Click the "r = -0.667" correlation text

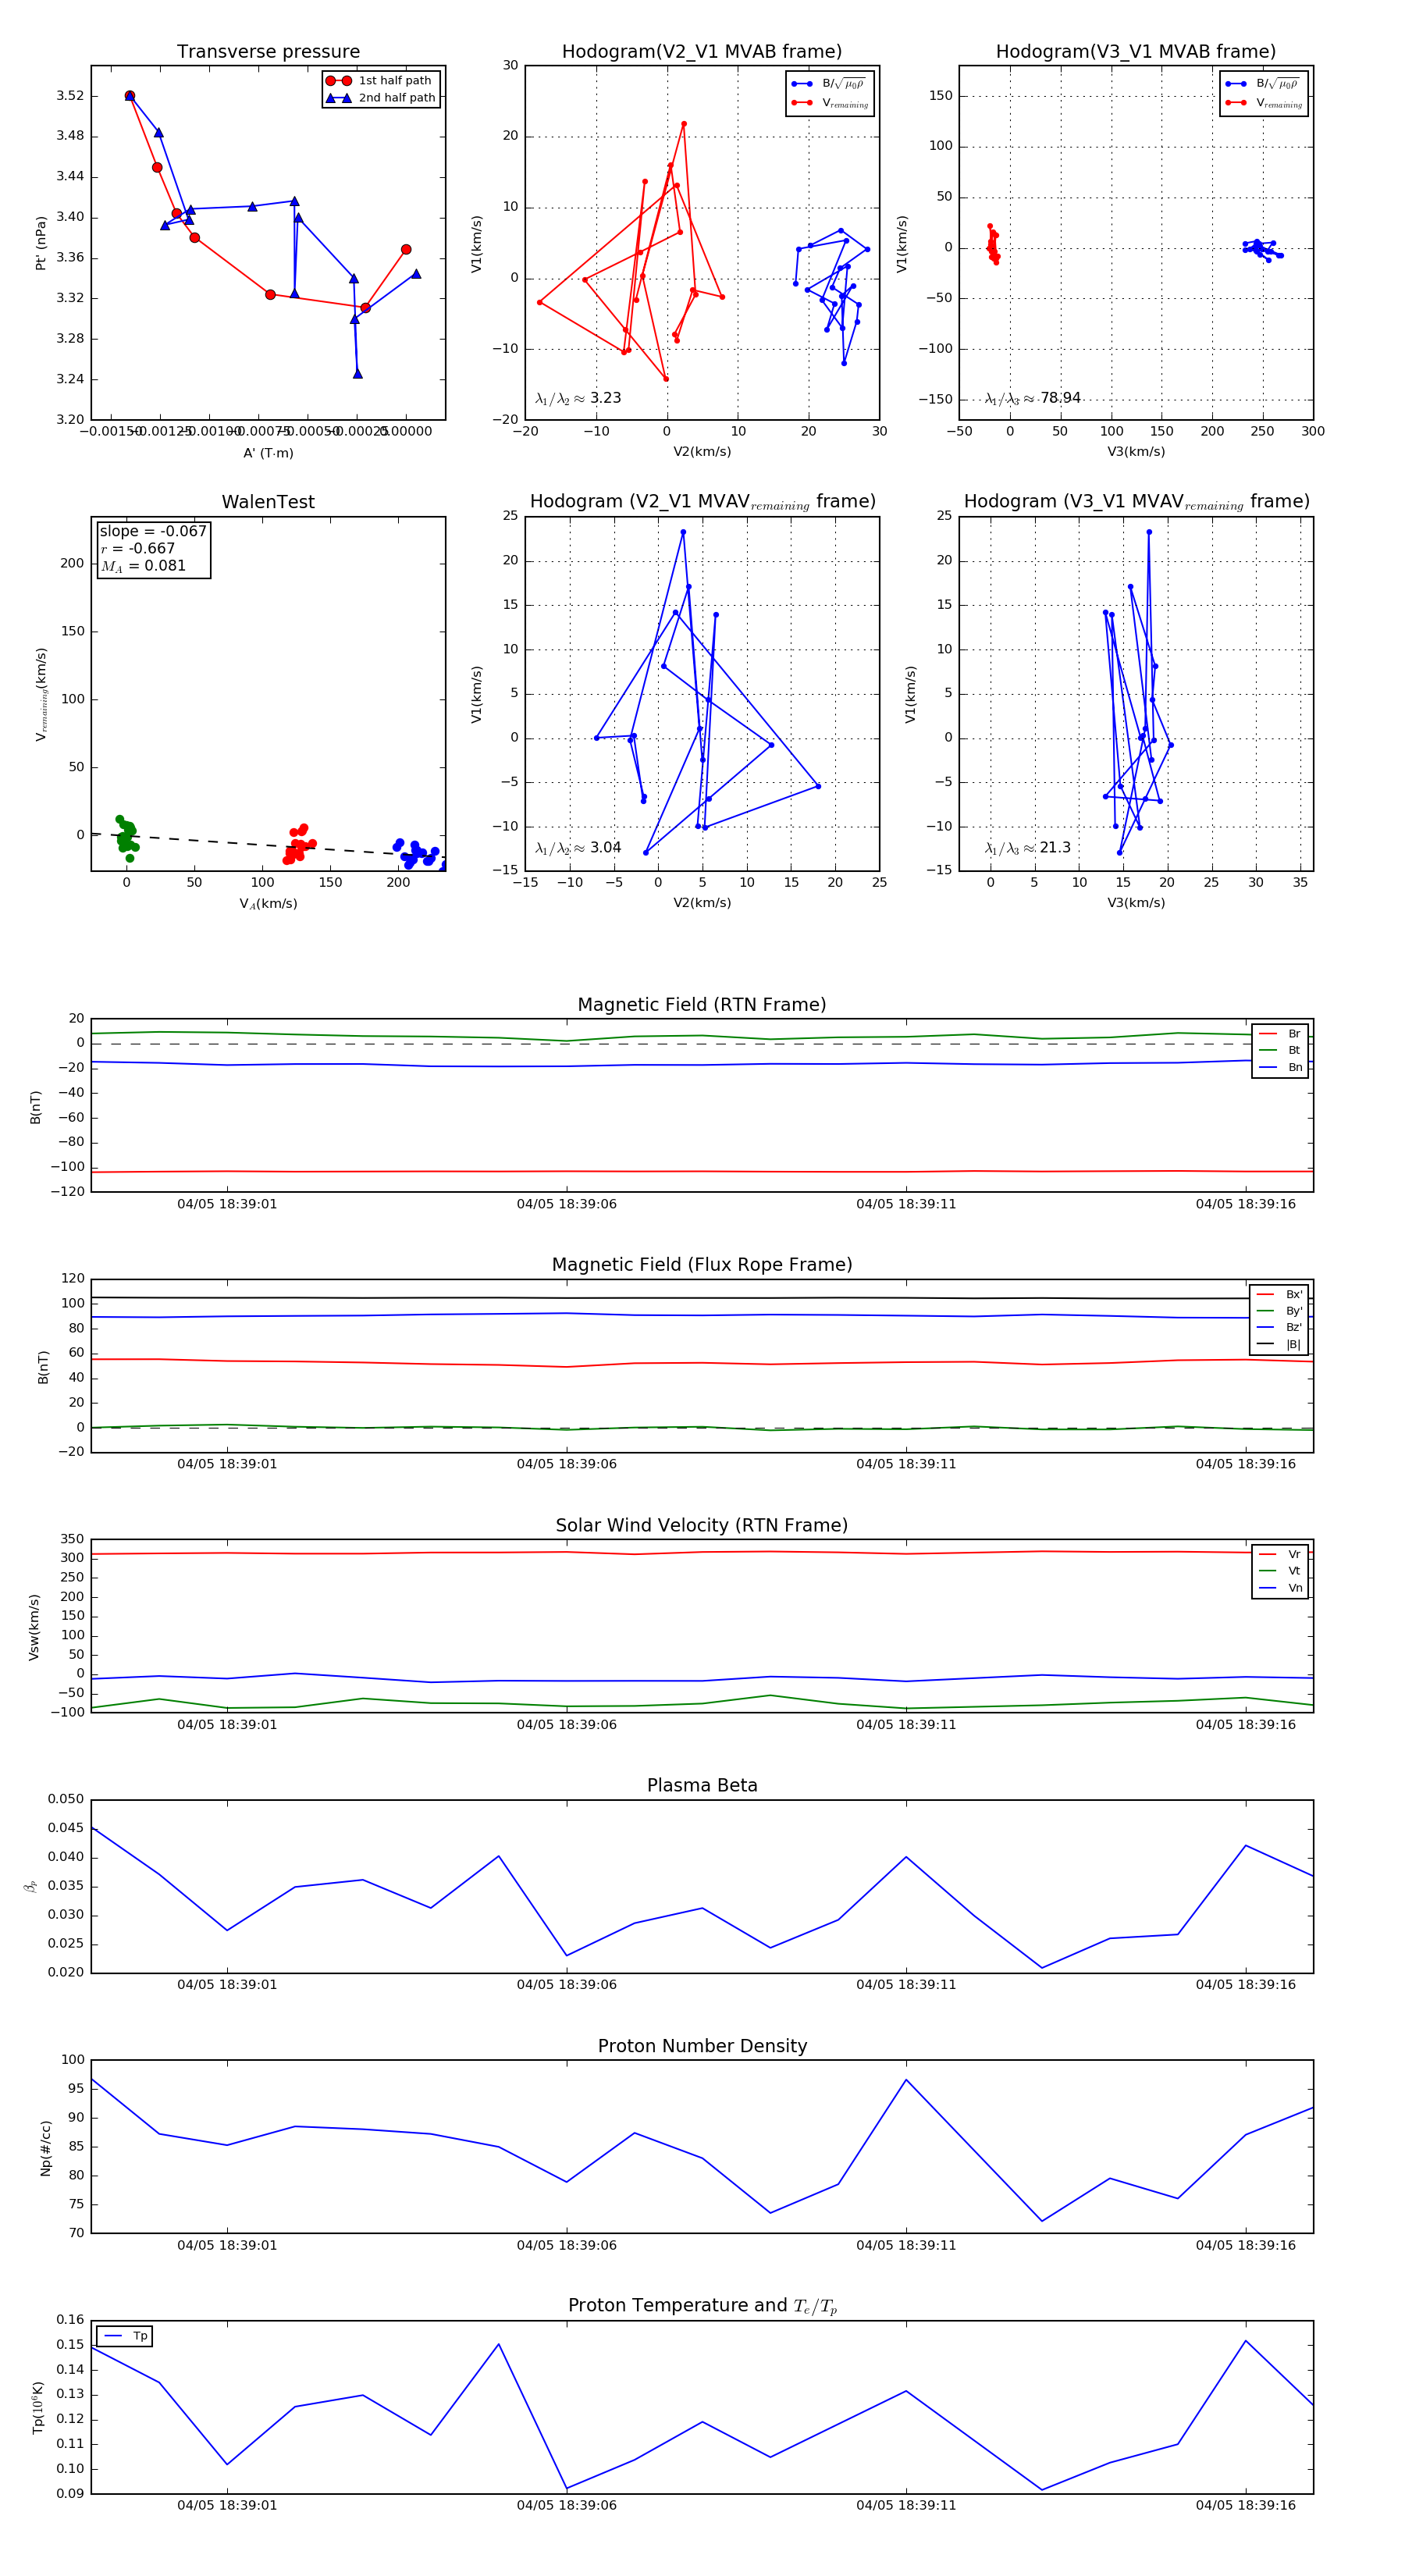[138, 548]
